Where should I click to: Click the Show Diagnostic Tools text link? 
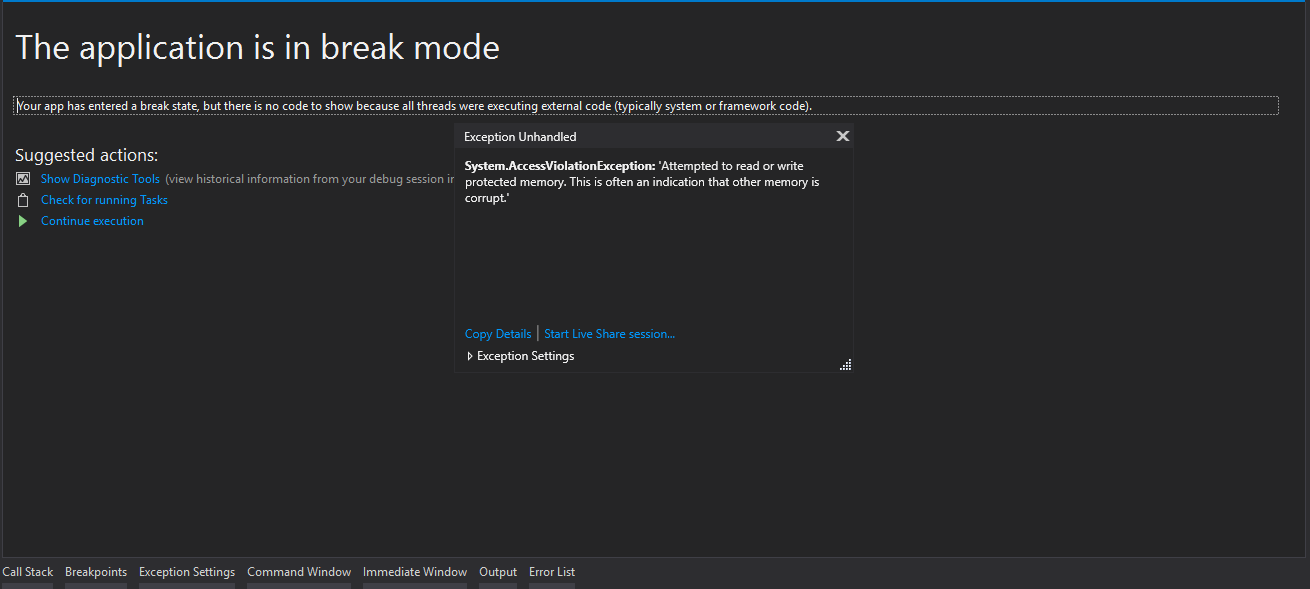pos(100,178)
